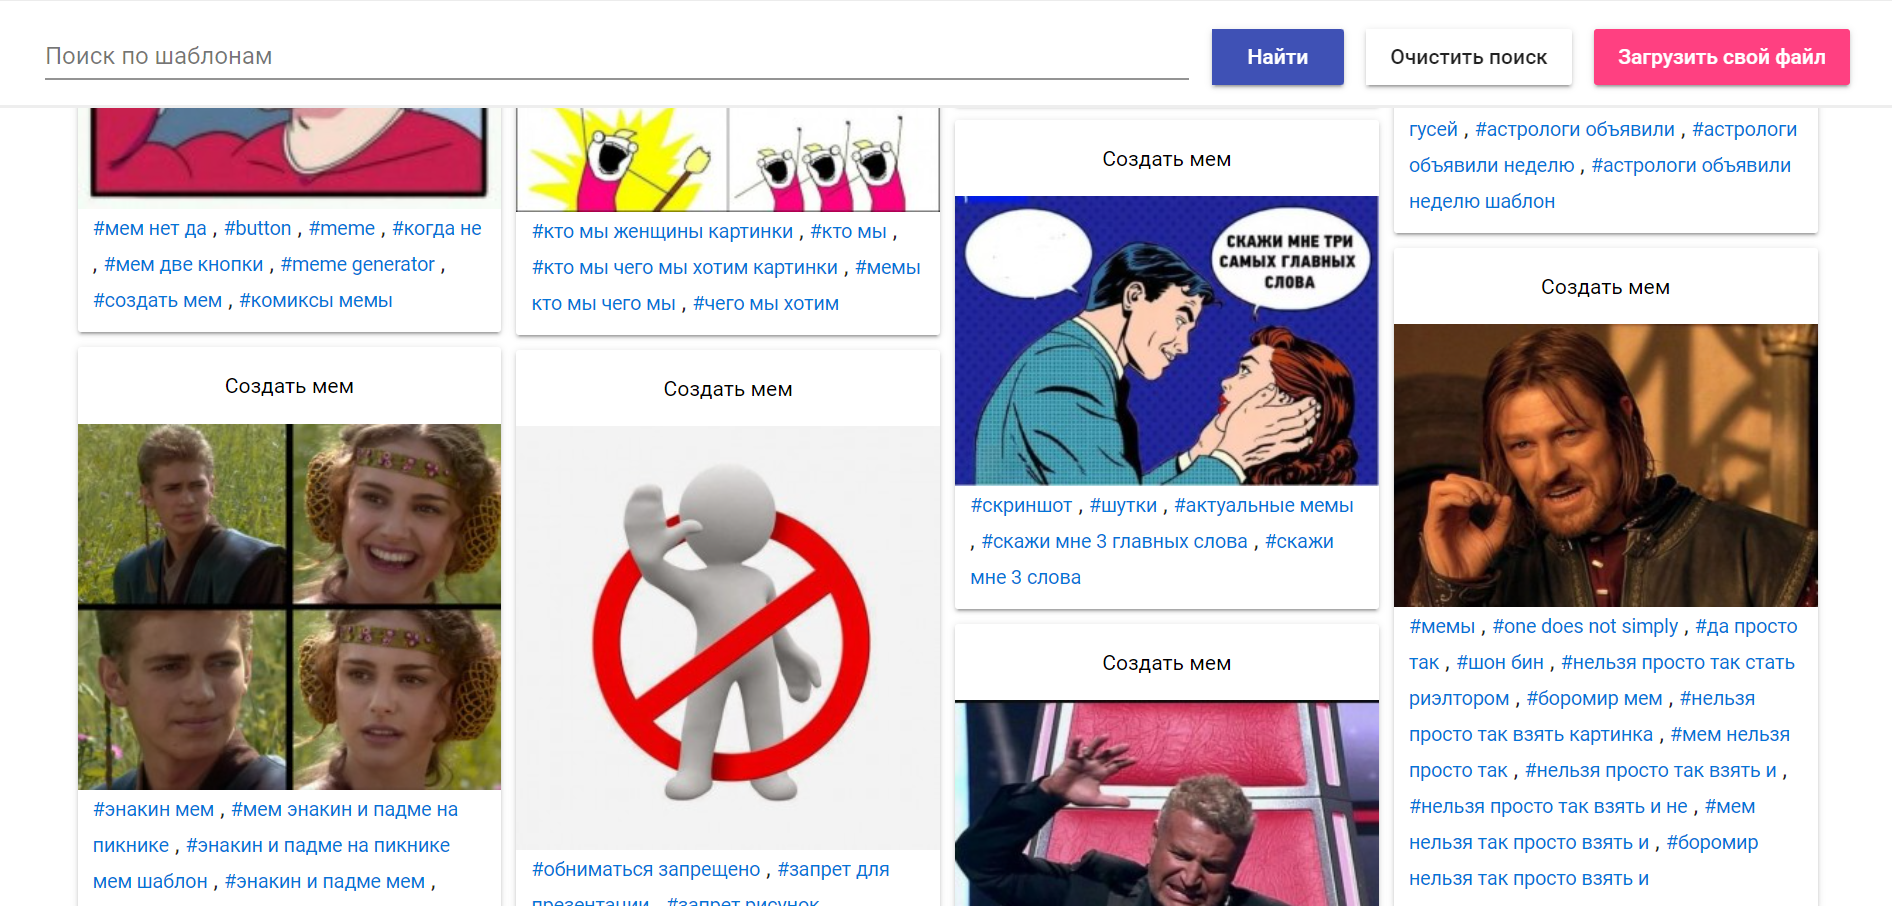Click the '#мемы кто мы чего мы' tag

(x=726, y=285)
